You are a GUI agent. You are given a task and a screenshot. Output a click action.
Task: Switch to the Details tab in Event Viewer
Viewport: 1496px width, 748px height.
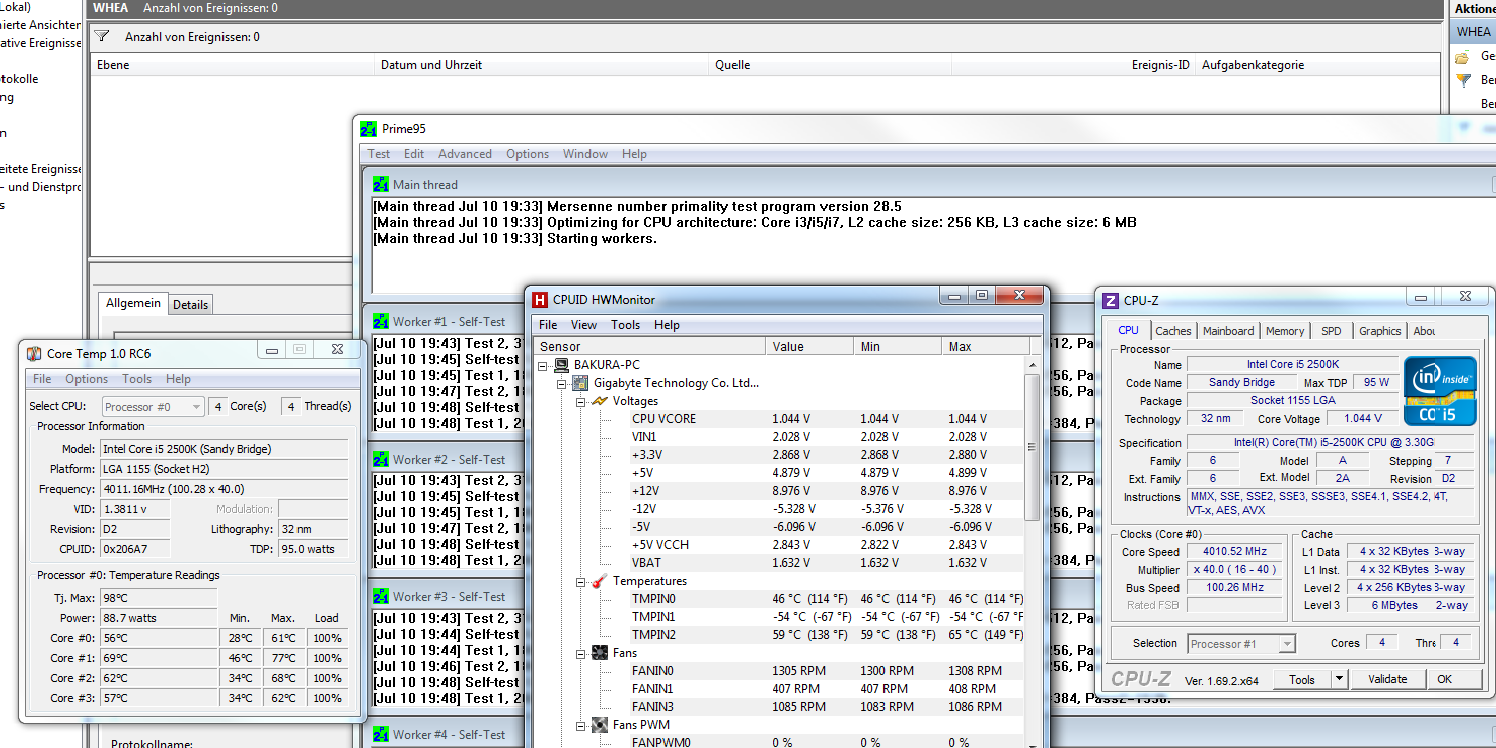pyautogui.click(x=190, y=305)
